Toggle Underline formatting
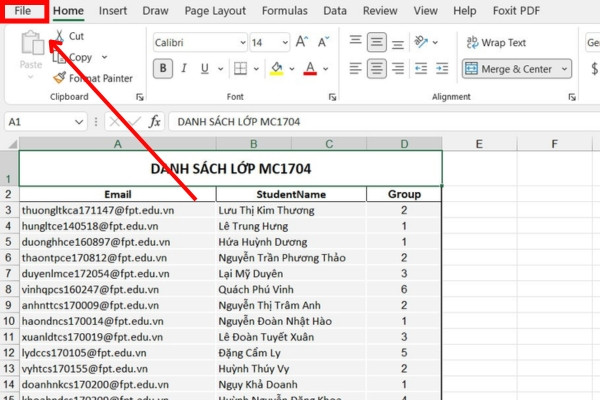 (x=205, y=69)
